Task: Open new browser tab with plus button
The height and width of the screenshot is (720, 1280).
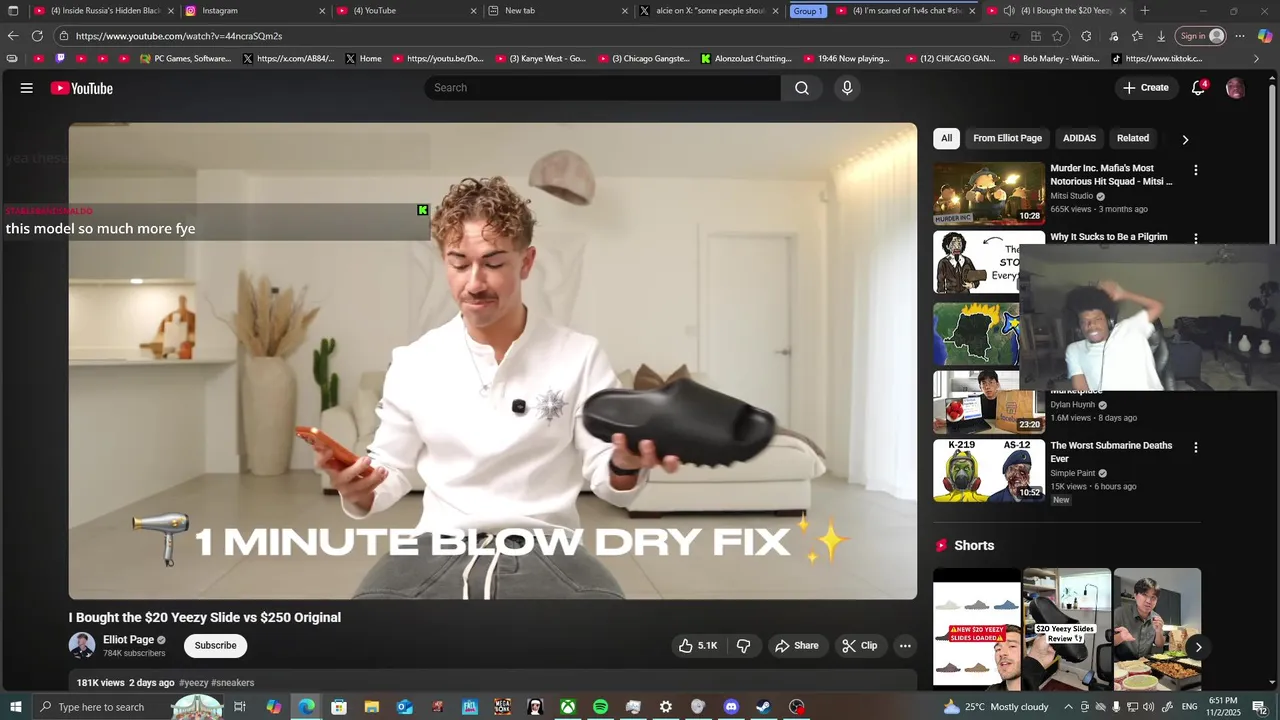Action: (1145, 11)
